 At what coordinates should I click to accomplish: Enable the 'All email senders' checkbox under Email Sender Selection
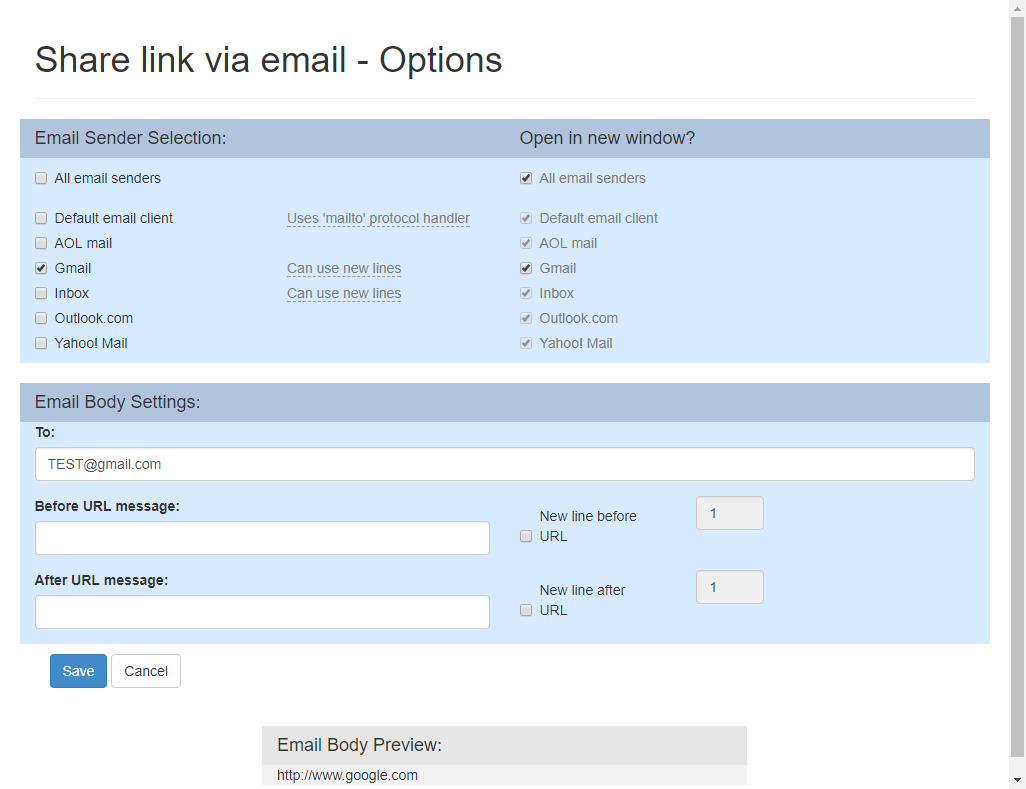pyautogui.click(x=41, y=178)
